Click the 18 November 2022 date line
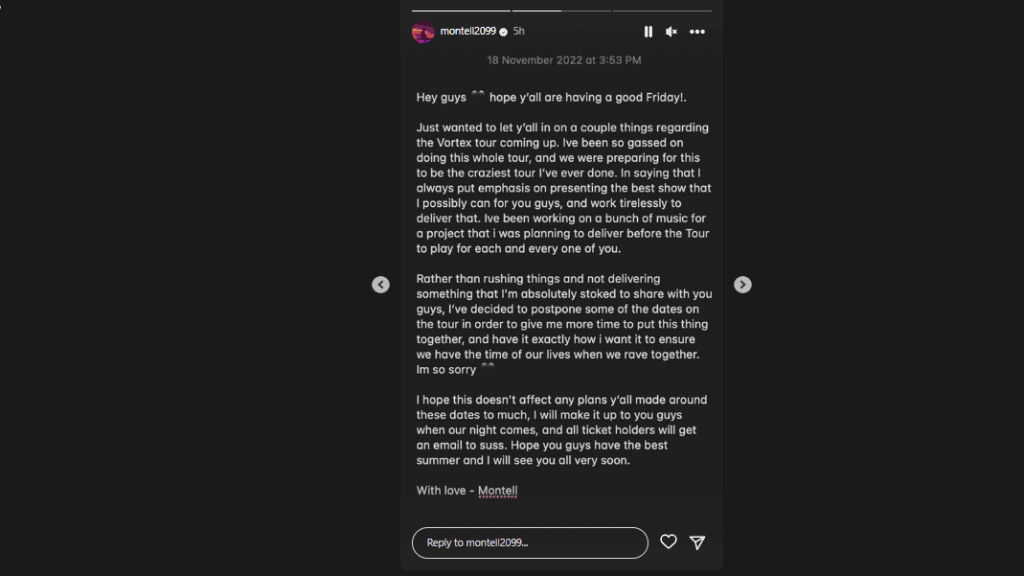 coord(564,60)
